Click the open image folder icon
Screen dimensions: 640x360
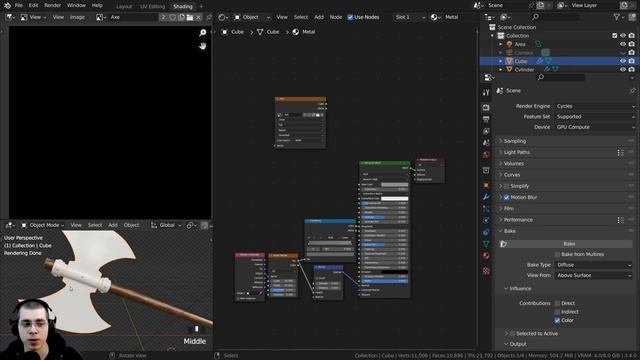[190, 17]
